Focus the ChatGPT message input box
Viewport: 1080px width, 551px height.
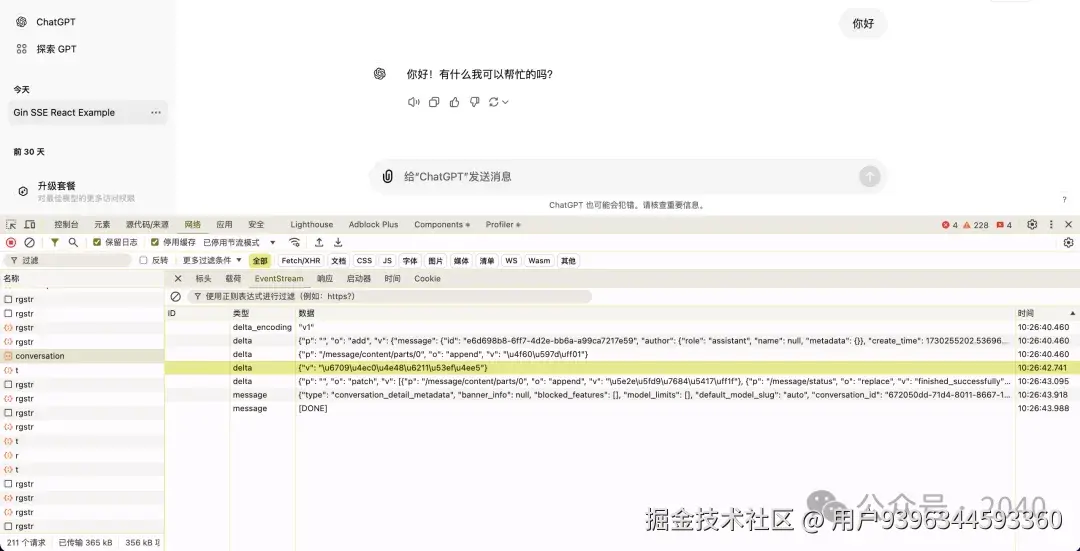pos(627,176)
